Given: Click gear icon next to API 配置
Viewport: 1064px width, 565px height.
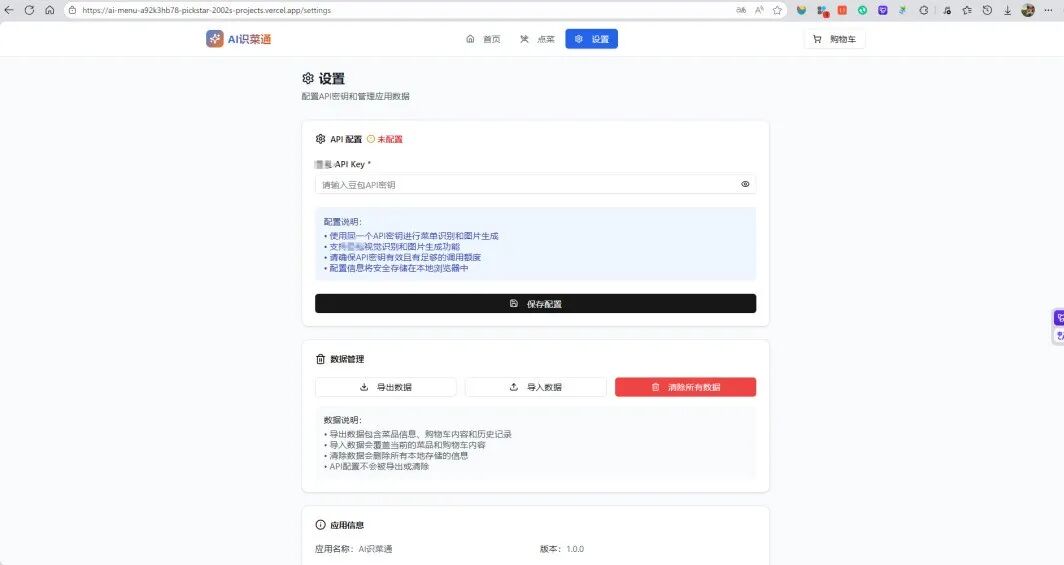Looking at the screenshot, I should coord(320,139).
